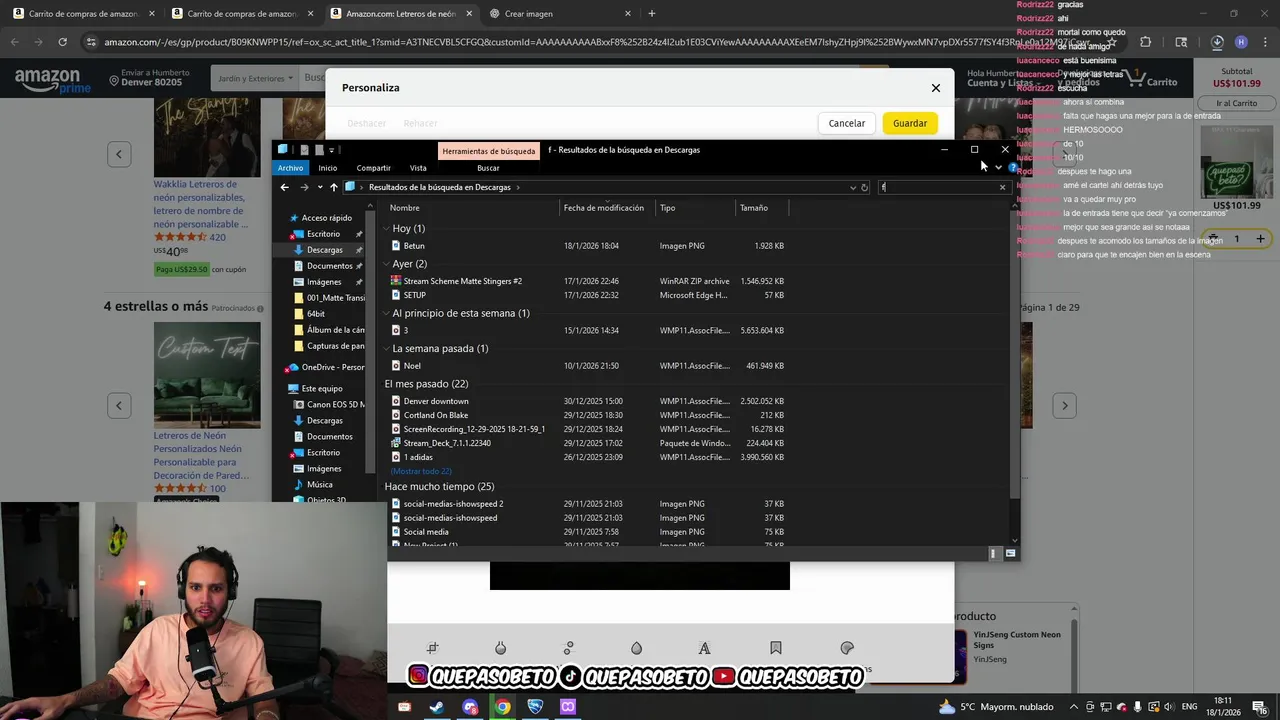Open address bar history dropdown
This screenshot has width=1280, height=720.
(853, 187)
